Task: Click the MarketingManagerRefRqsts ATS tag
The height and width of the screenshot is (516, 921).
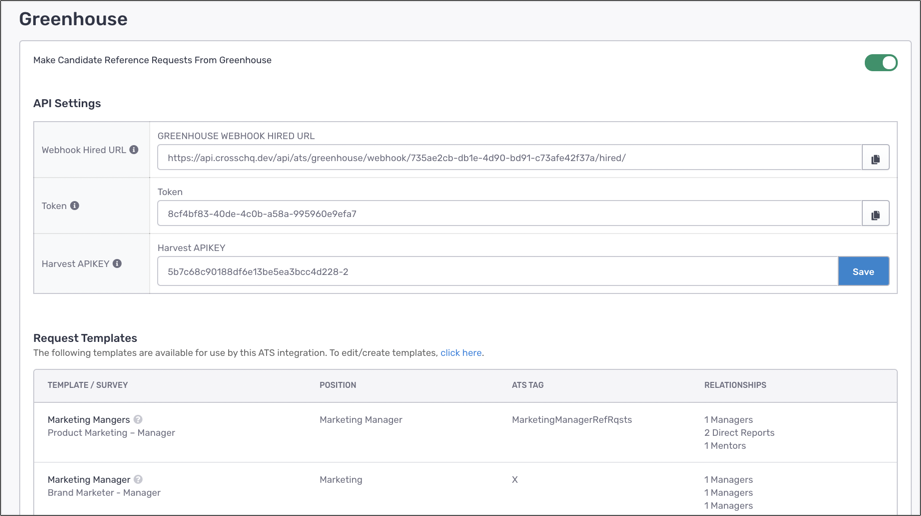Action: pyautogui.click(x=572, y=420)
